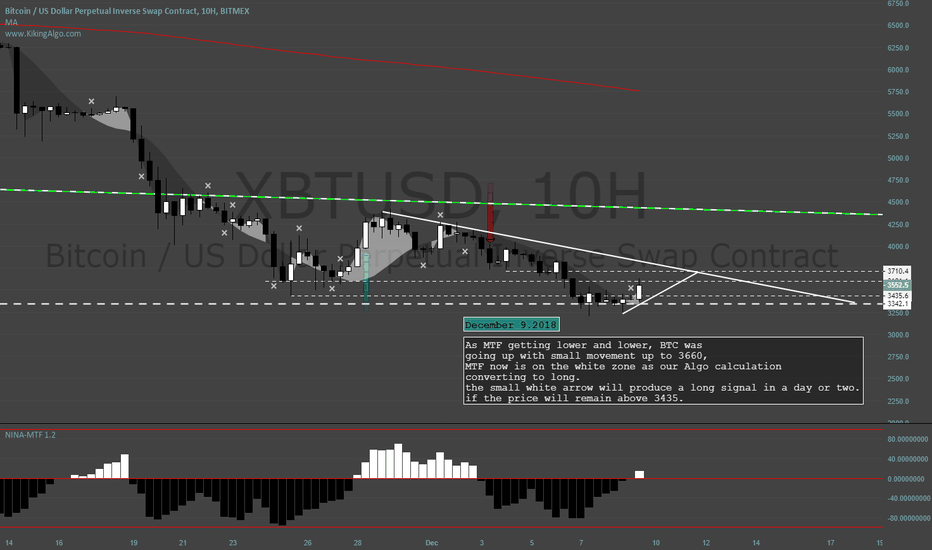Click -80.00000000 on the indicator scale
Viewport: 932px width, 550px height.
(907, 518)
